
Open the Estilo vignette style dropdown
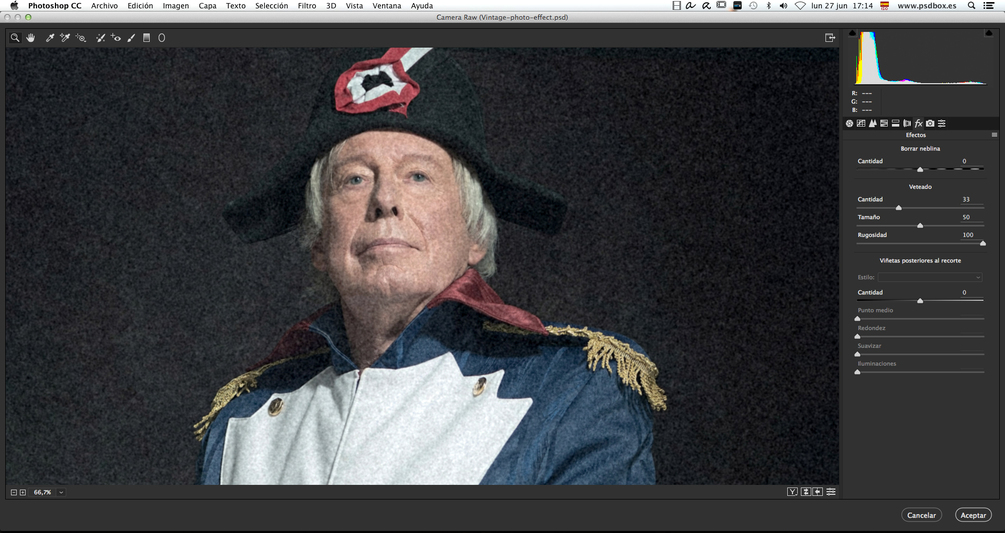929,277
